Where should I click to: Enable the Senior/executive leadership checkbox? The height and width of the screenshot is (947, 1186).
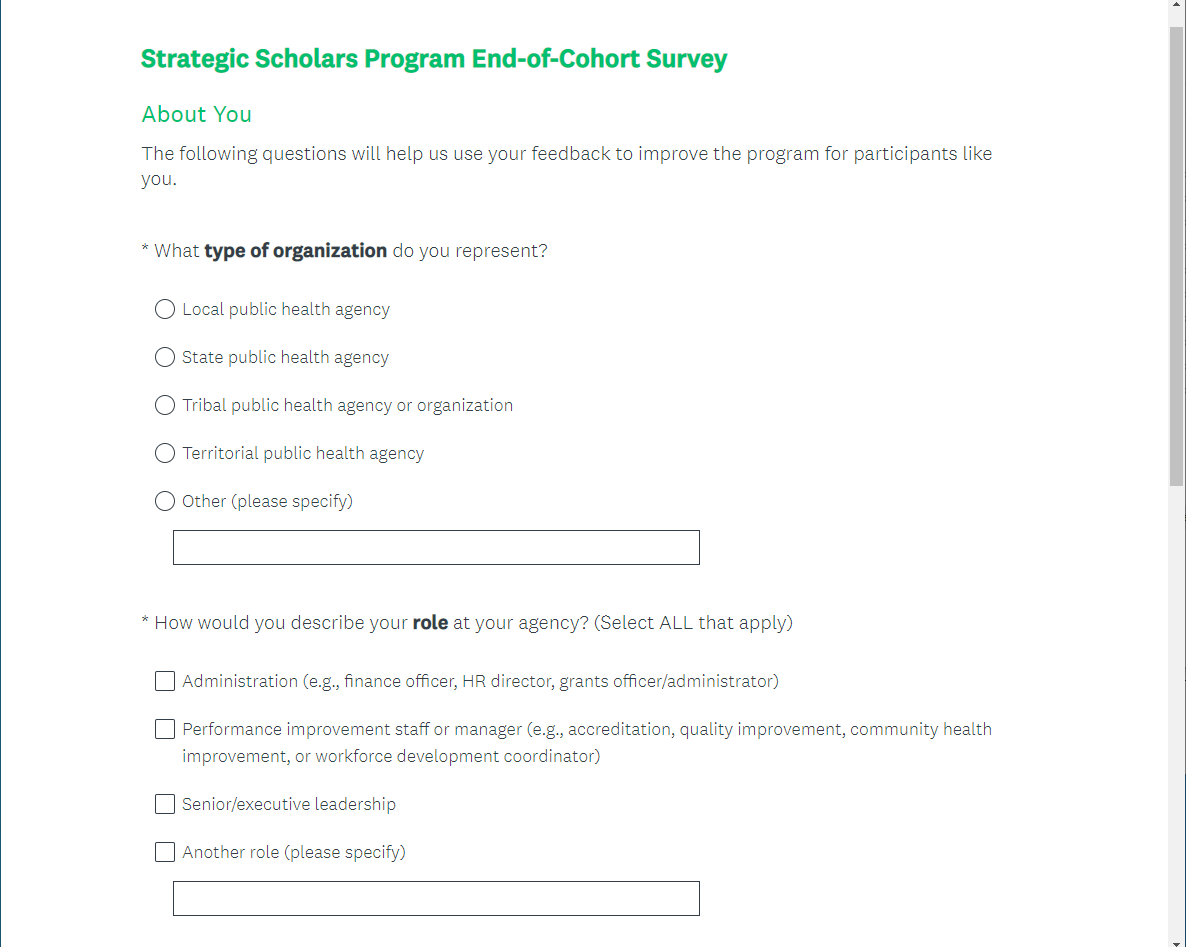coord(165,804)
